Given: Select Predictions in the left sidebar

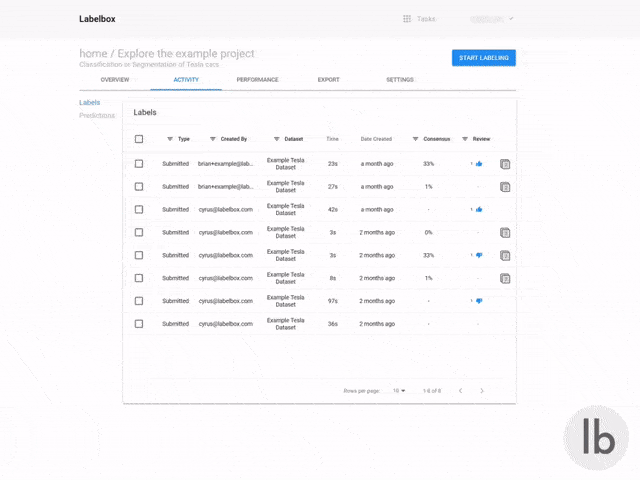Looking at the screenshot, I should click(97, 116).
